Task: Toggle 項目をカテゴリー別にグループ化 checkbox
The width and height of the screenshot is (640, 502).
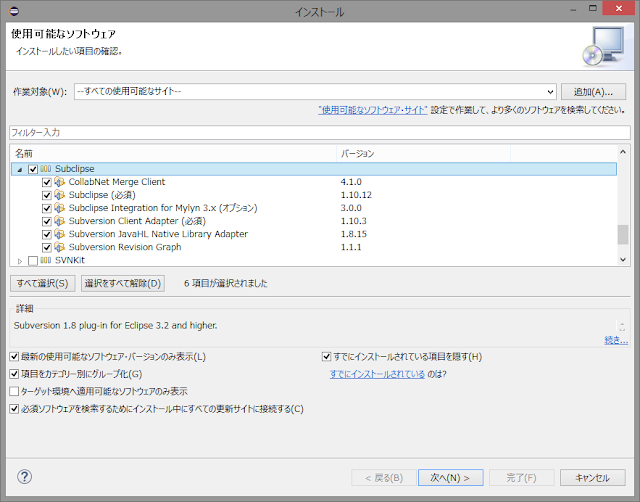Action: 14,374
